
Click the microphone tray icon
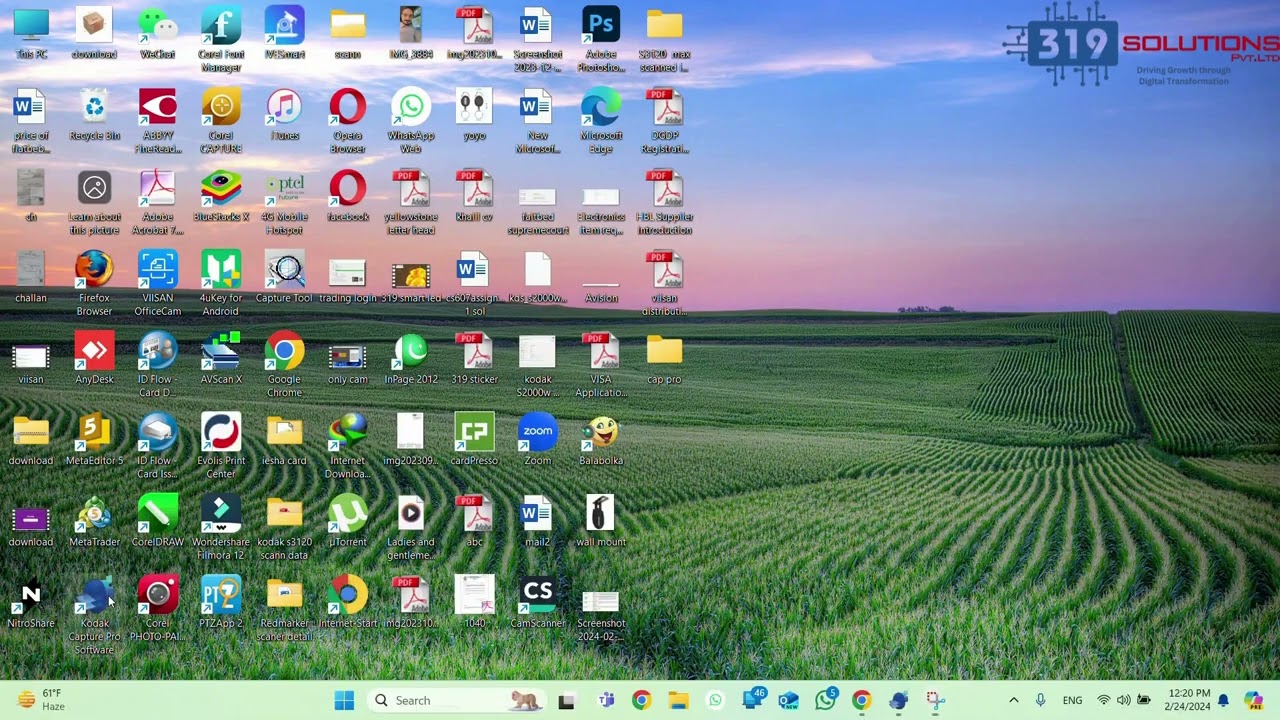click(1041, 700)
